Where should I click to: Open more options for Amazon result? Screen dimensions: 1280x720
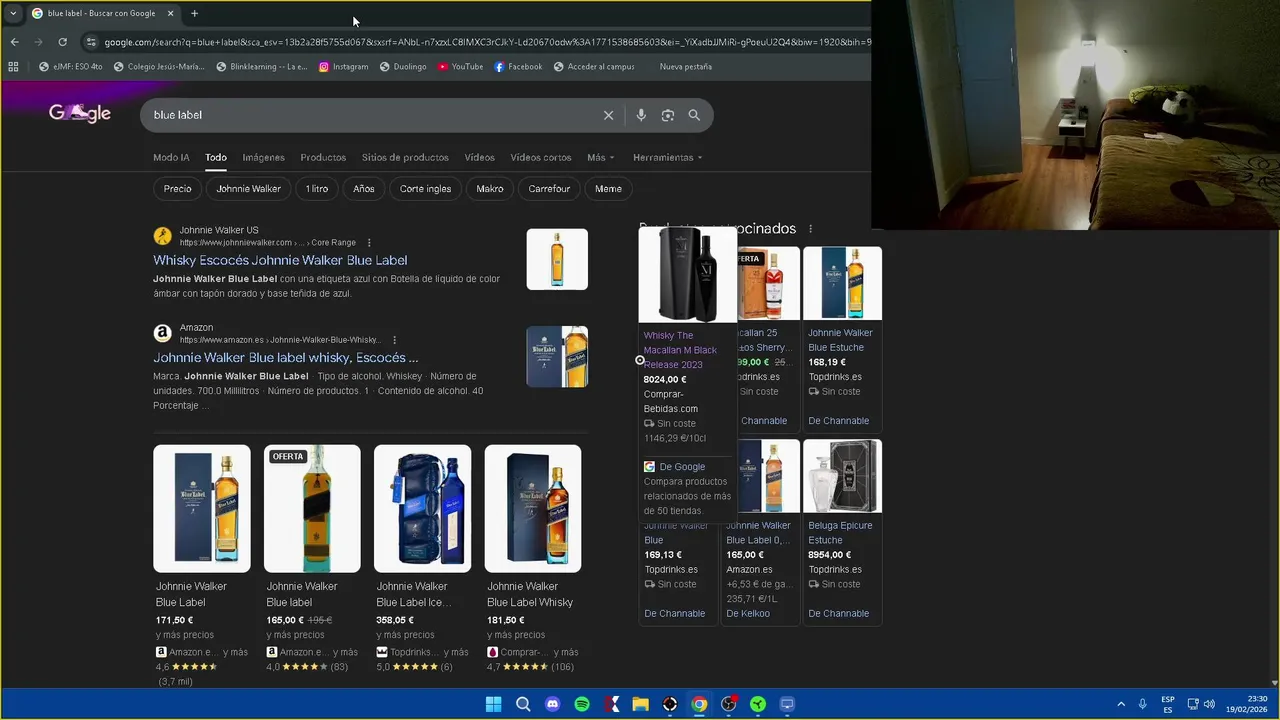394,340
